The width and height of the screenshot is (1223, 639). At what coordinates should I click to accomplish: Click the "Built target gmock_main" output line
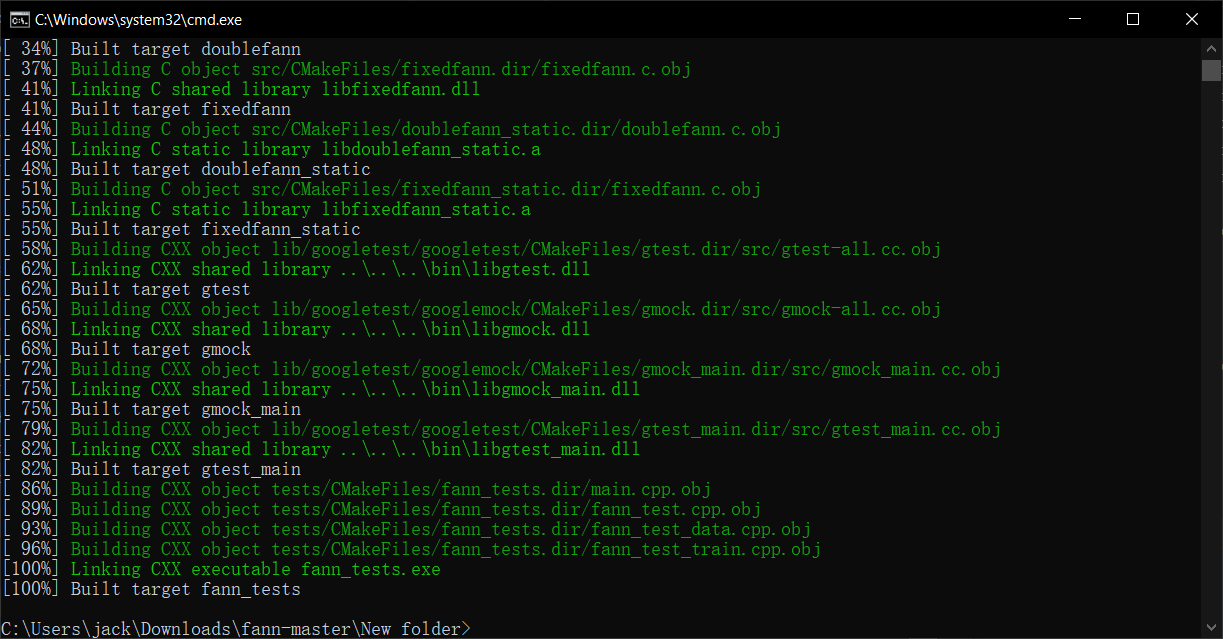pos(185,409)
